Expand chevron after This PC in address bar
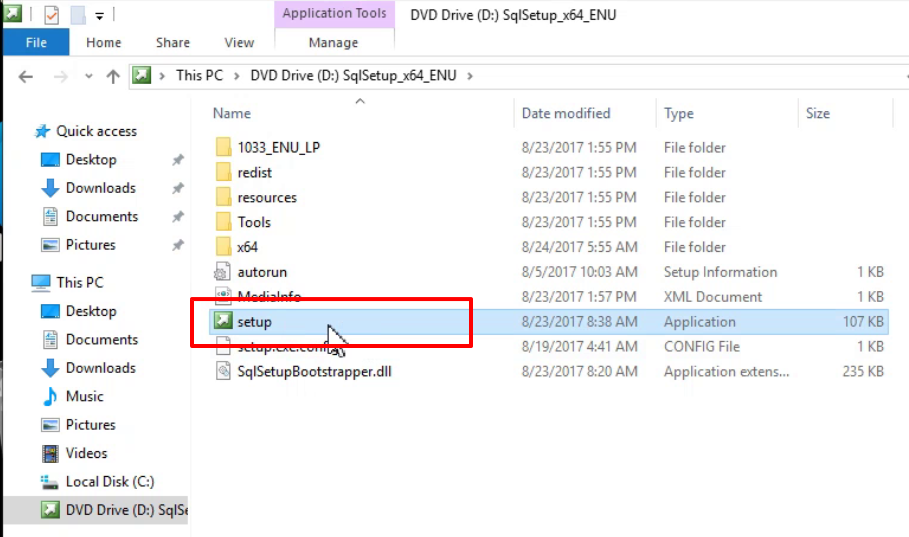The width and height of the screenshot is (909, 537). pos(237,76)
